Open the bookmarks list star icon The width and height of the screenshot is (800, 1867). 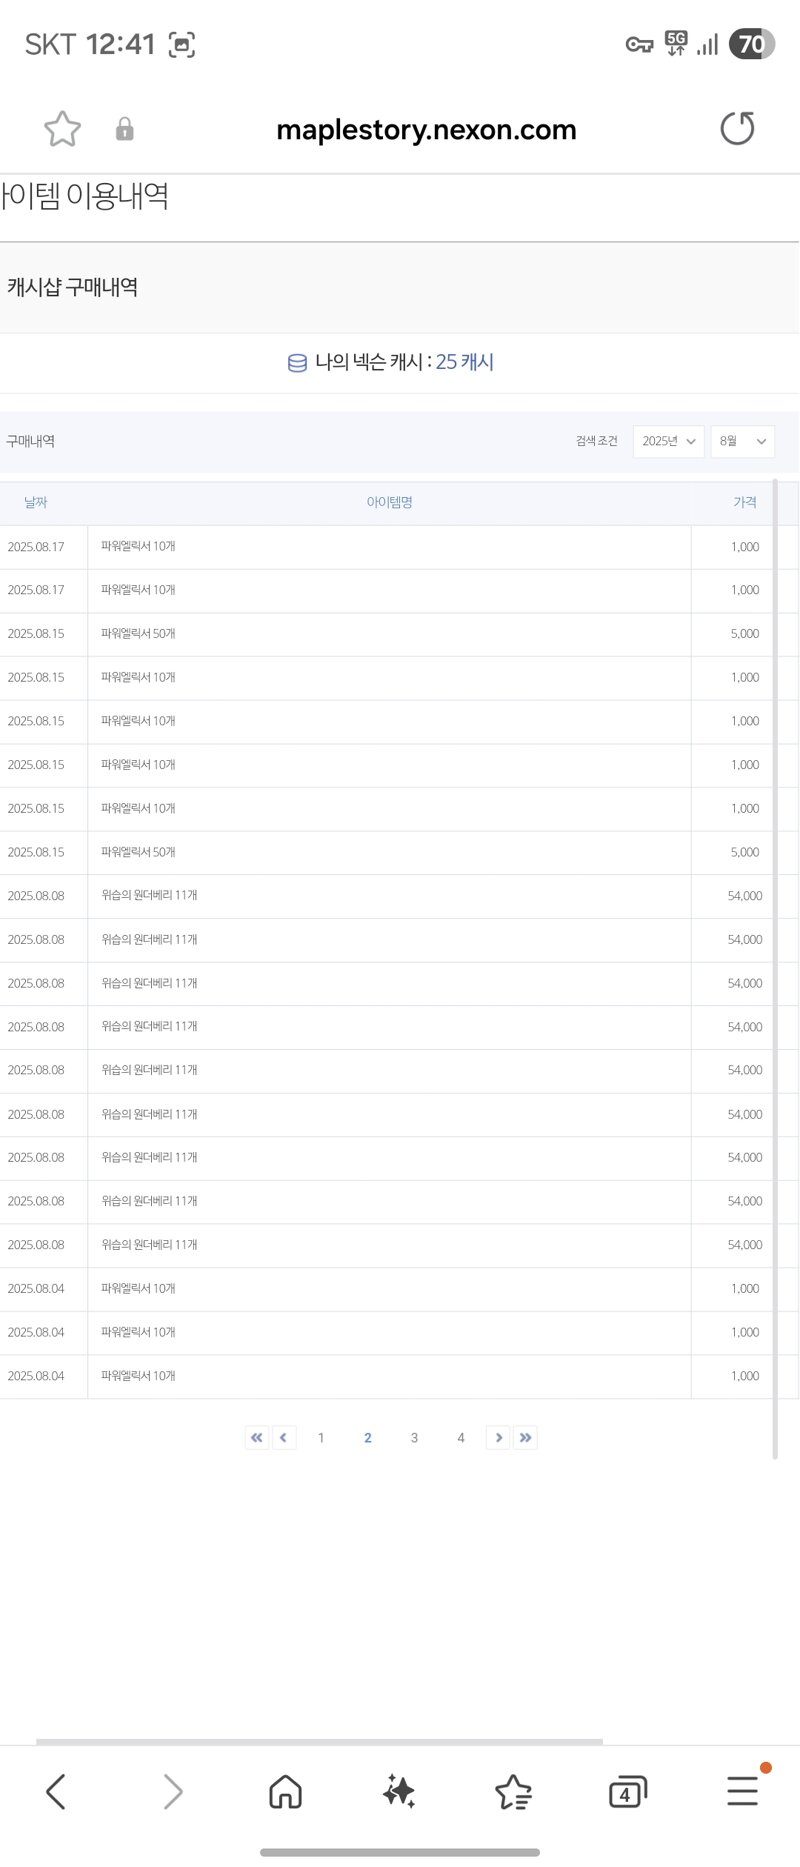coord(513,1792)
